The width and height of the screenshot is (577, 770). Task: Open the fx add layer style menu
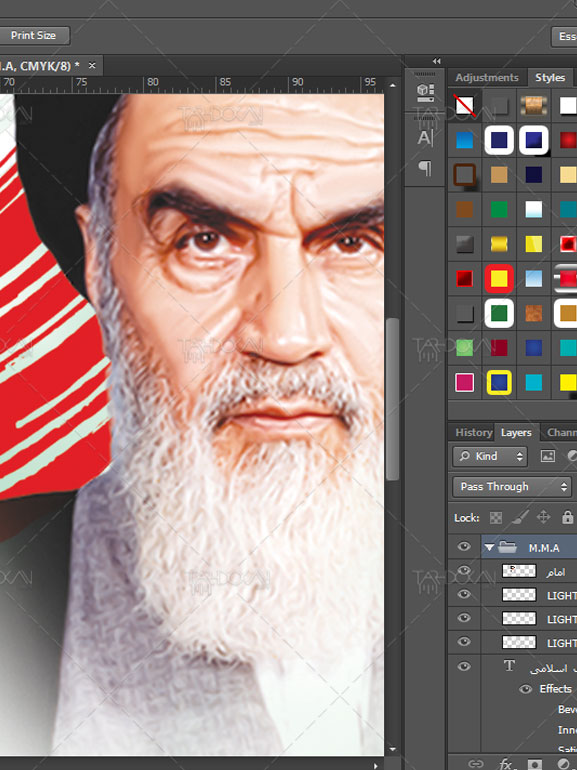pyautogui.click(x=506, y=764)
